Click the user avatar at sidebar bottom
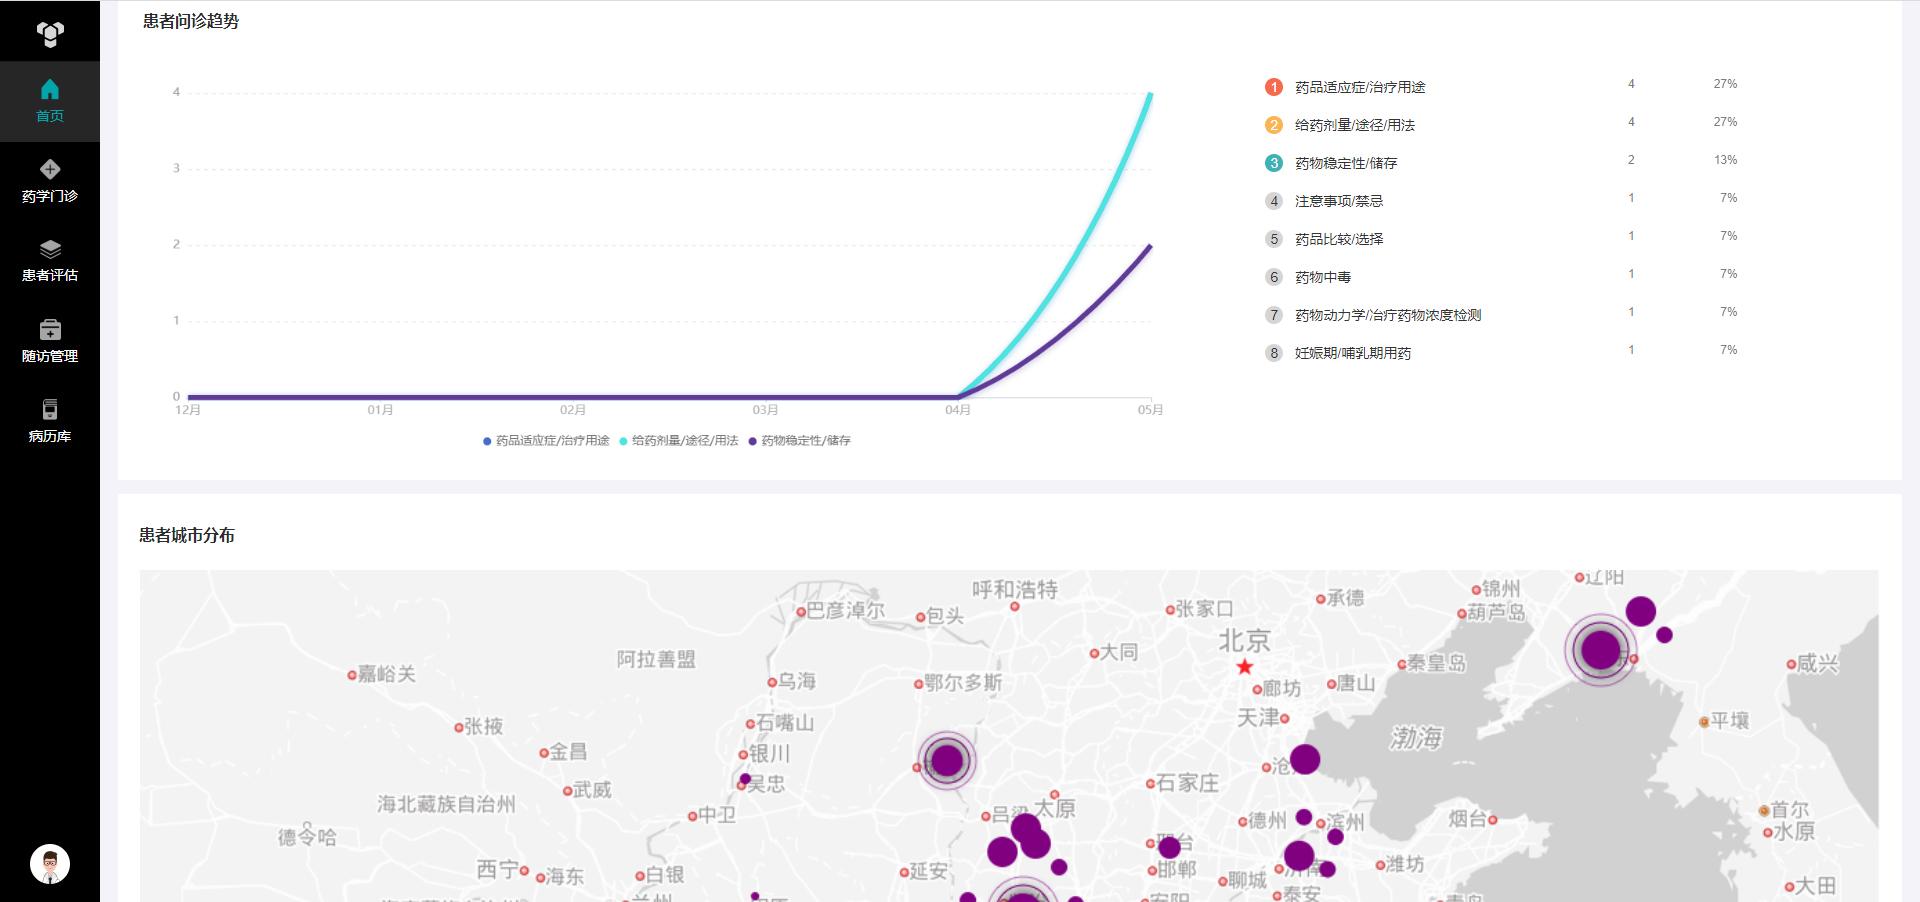 pyautogui.click(x=50, y=864)
